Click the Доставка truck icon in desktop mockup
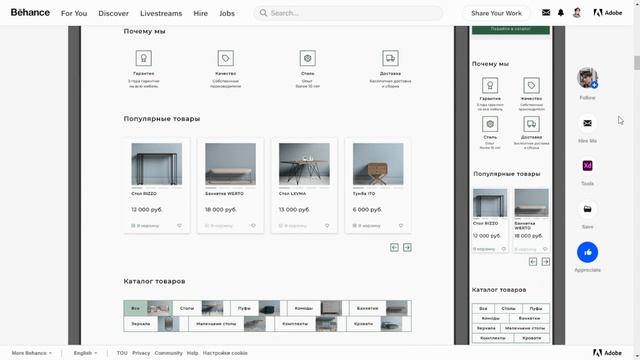Screen dimensions: 640x360 click(390, 58)
